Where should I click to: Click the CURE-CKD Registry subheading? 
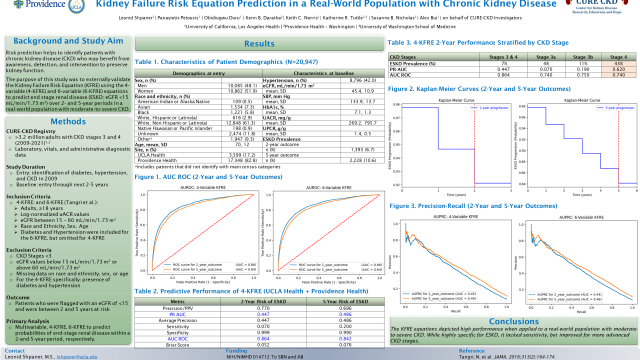pos(31,131)
